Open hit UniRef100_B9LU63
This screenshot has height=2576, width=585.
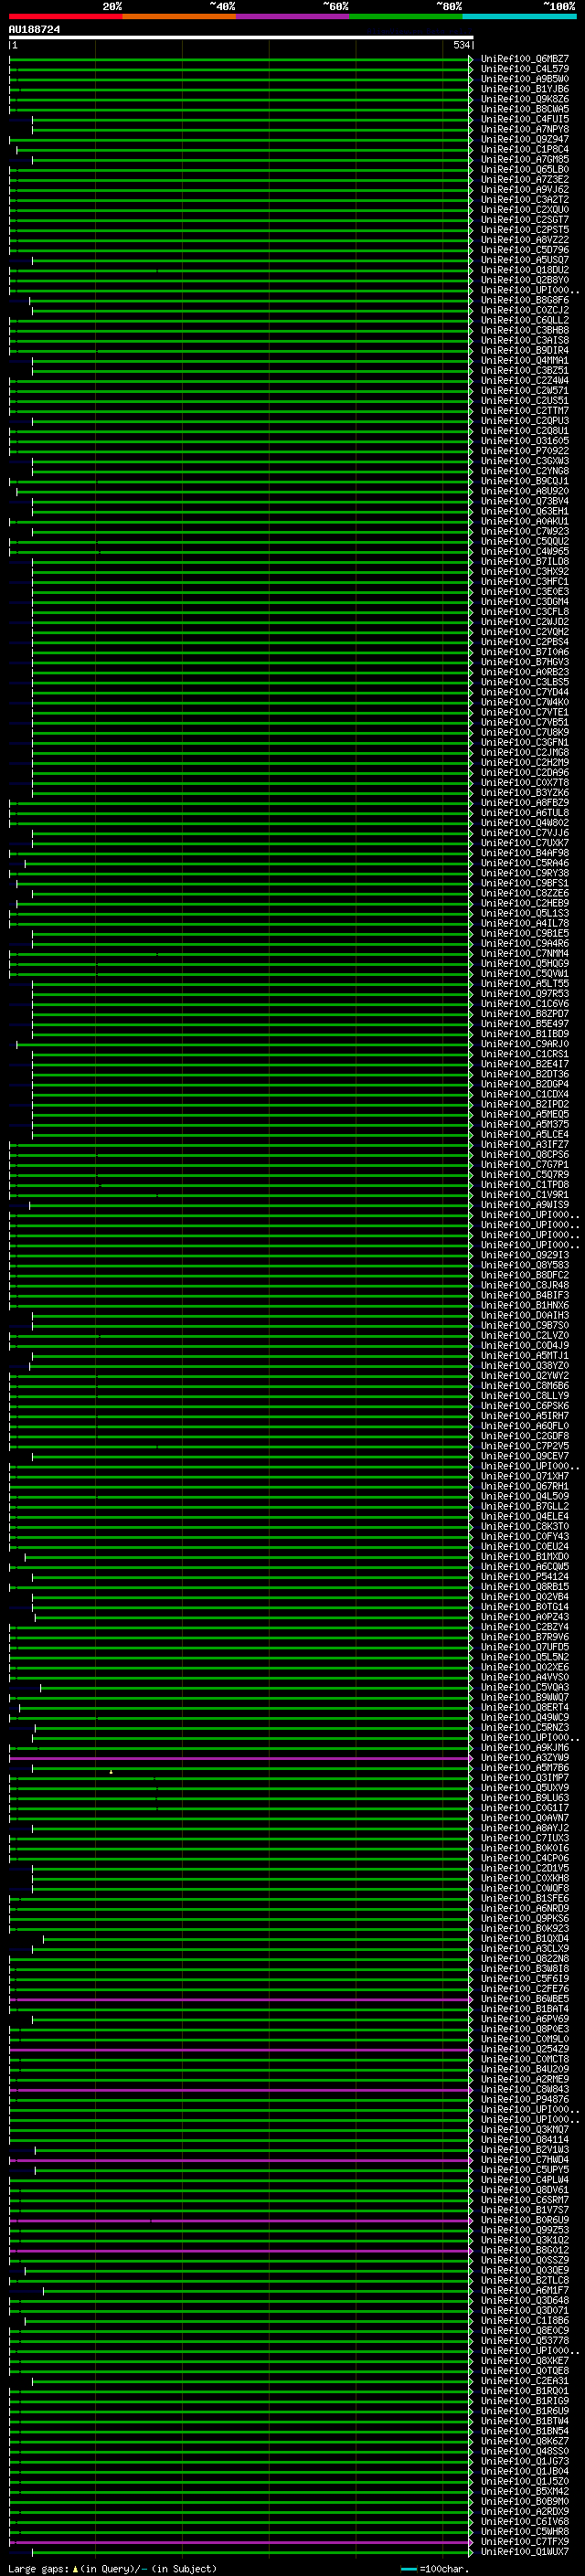(525, 1798)
